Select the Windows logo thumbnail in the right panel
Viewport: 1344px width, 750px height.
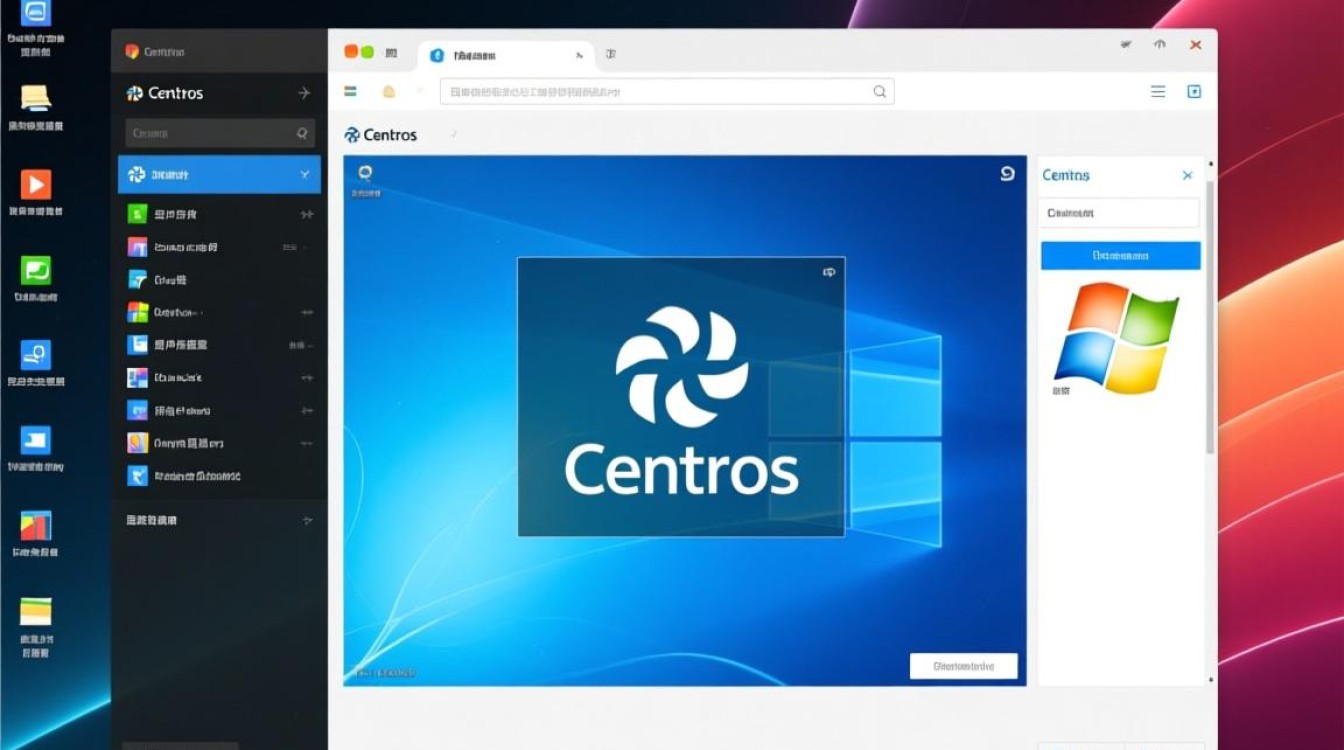[x=1115, y=337]
